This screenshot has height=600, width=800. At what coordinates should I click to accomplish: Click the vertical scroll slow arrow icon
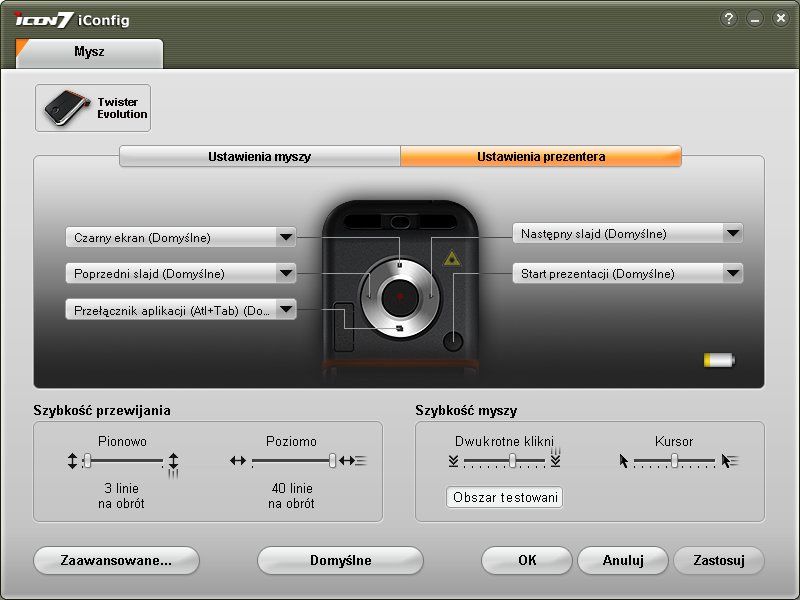click(72, 461)
